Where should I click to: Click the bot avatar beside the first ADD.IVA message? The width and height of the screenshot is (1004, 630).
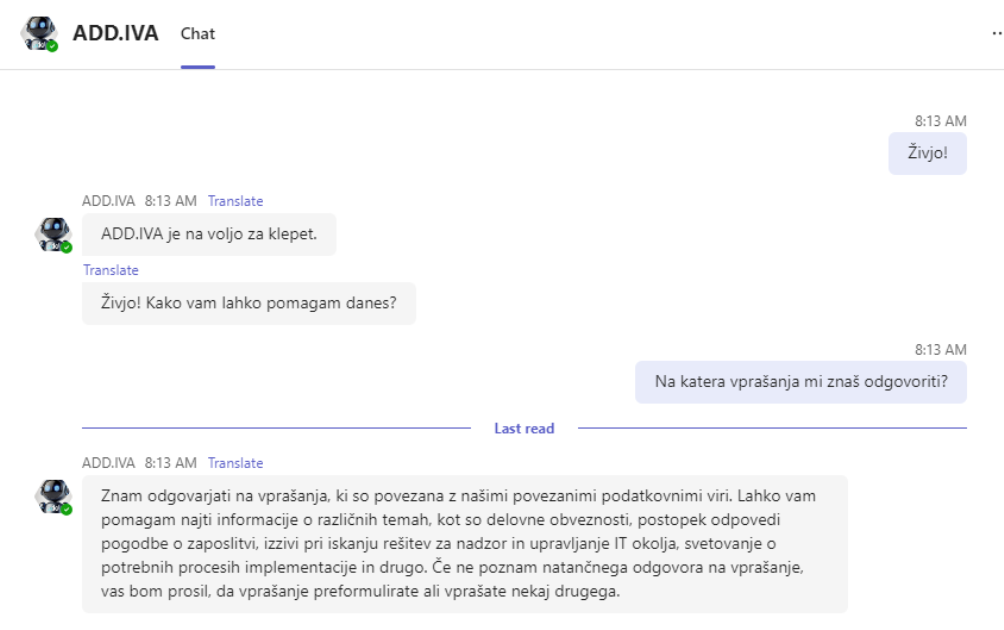click(53, 235)
